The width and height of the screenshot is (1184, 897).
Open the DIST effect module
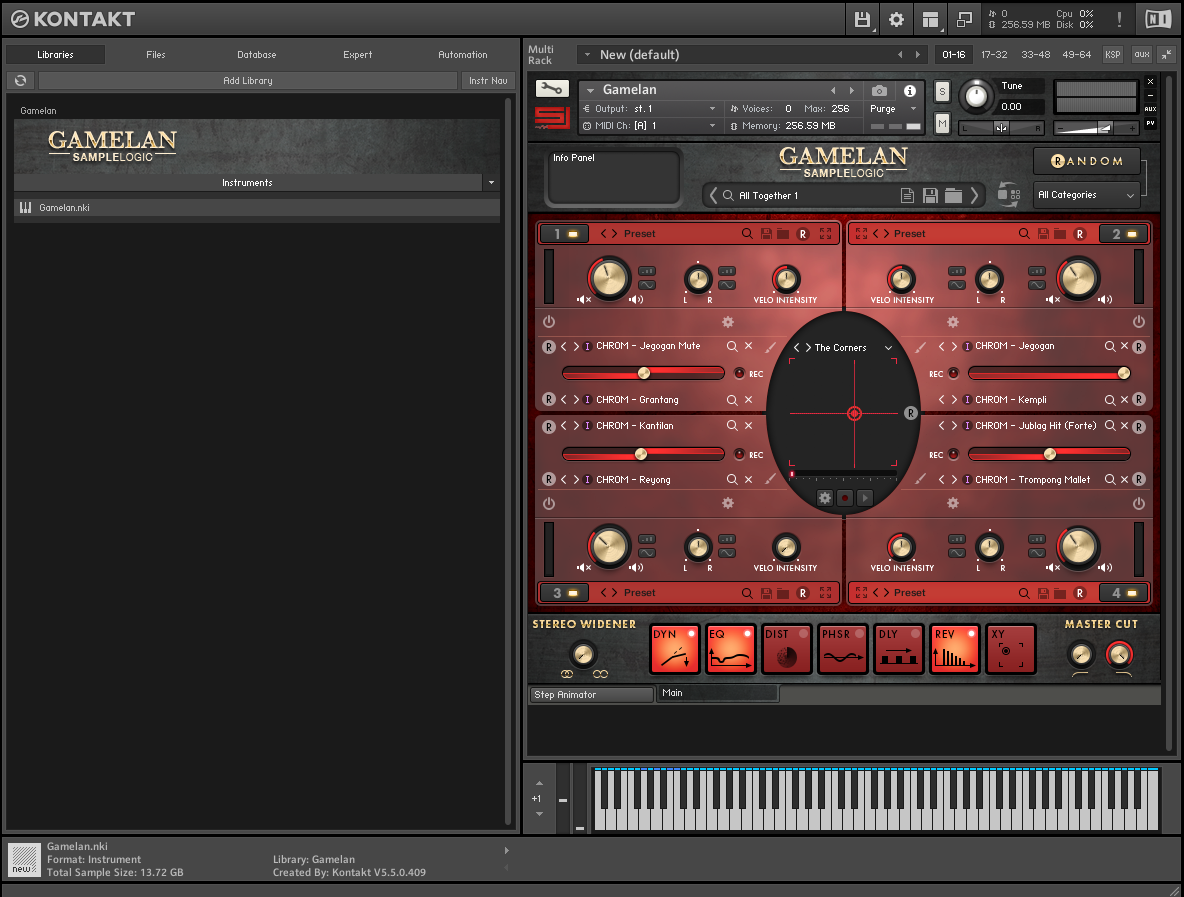[x=787, y=649]
